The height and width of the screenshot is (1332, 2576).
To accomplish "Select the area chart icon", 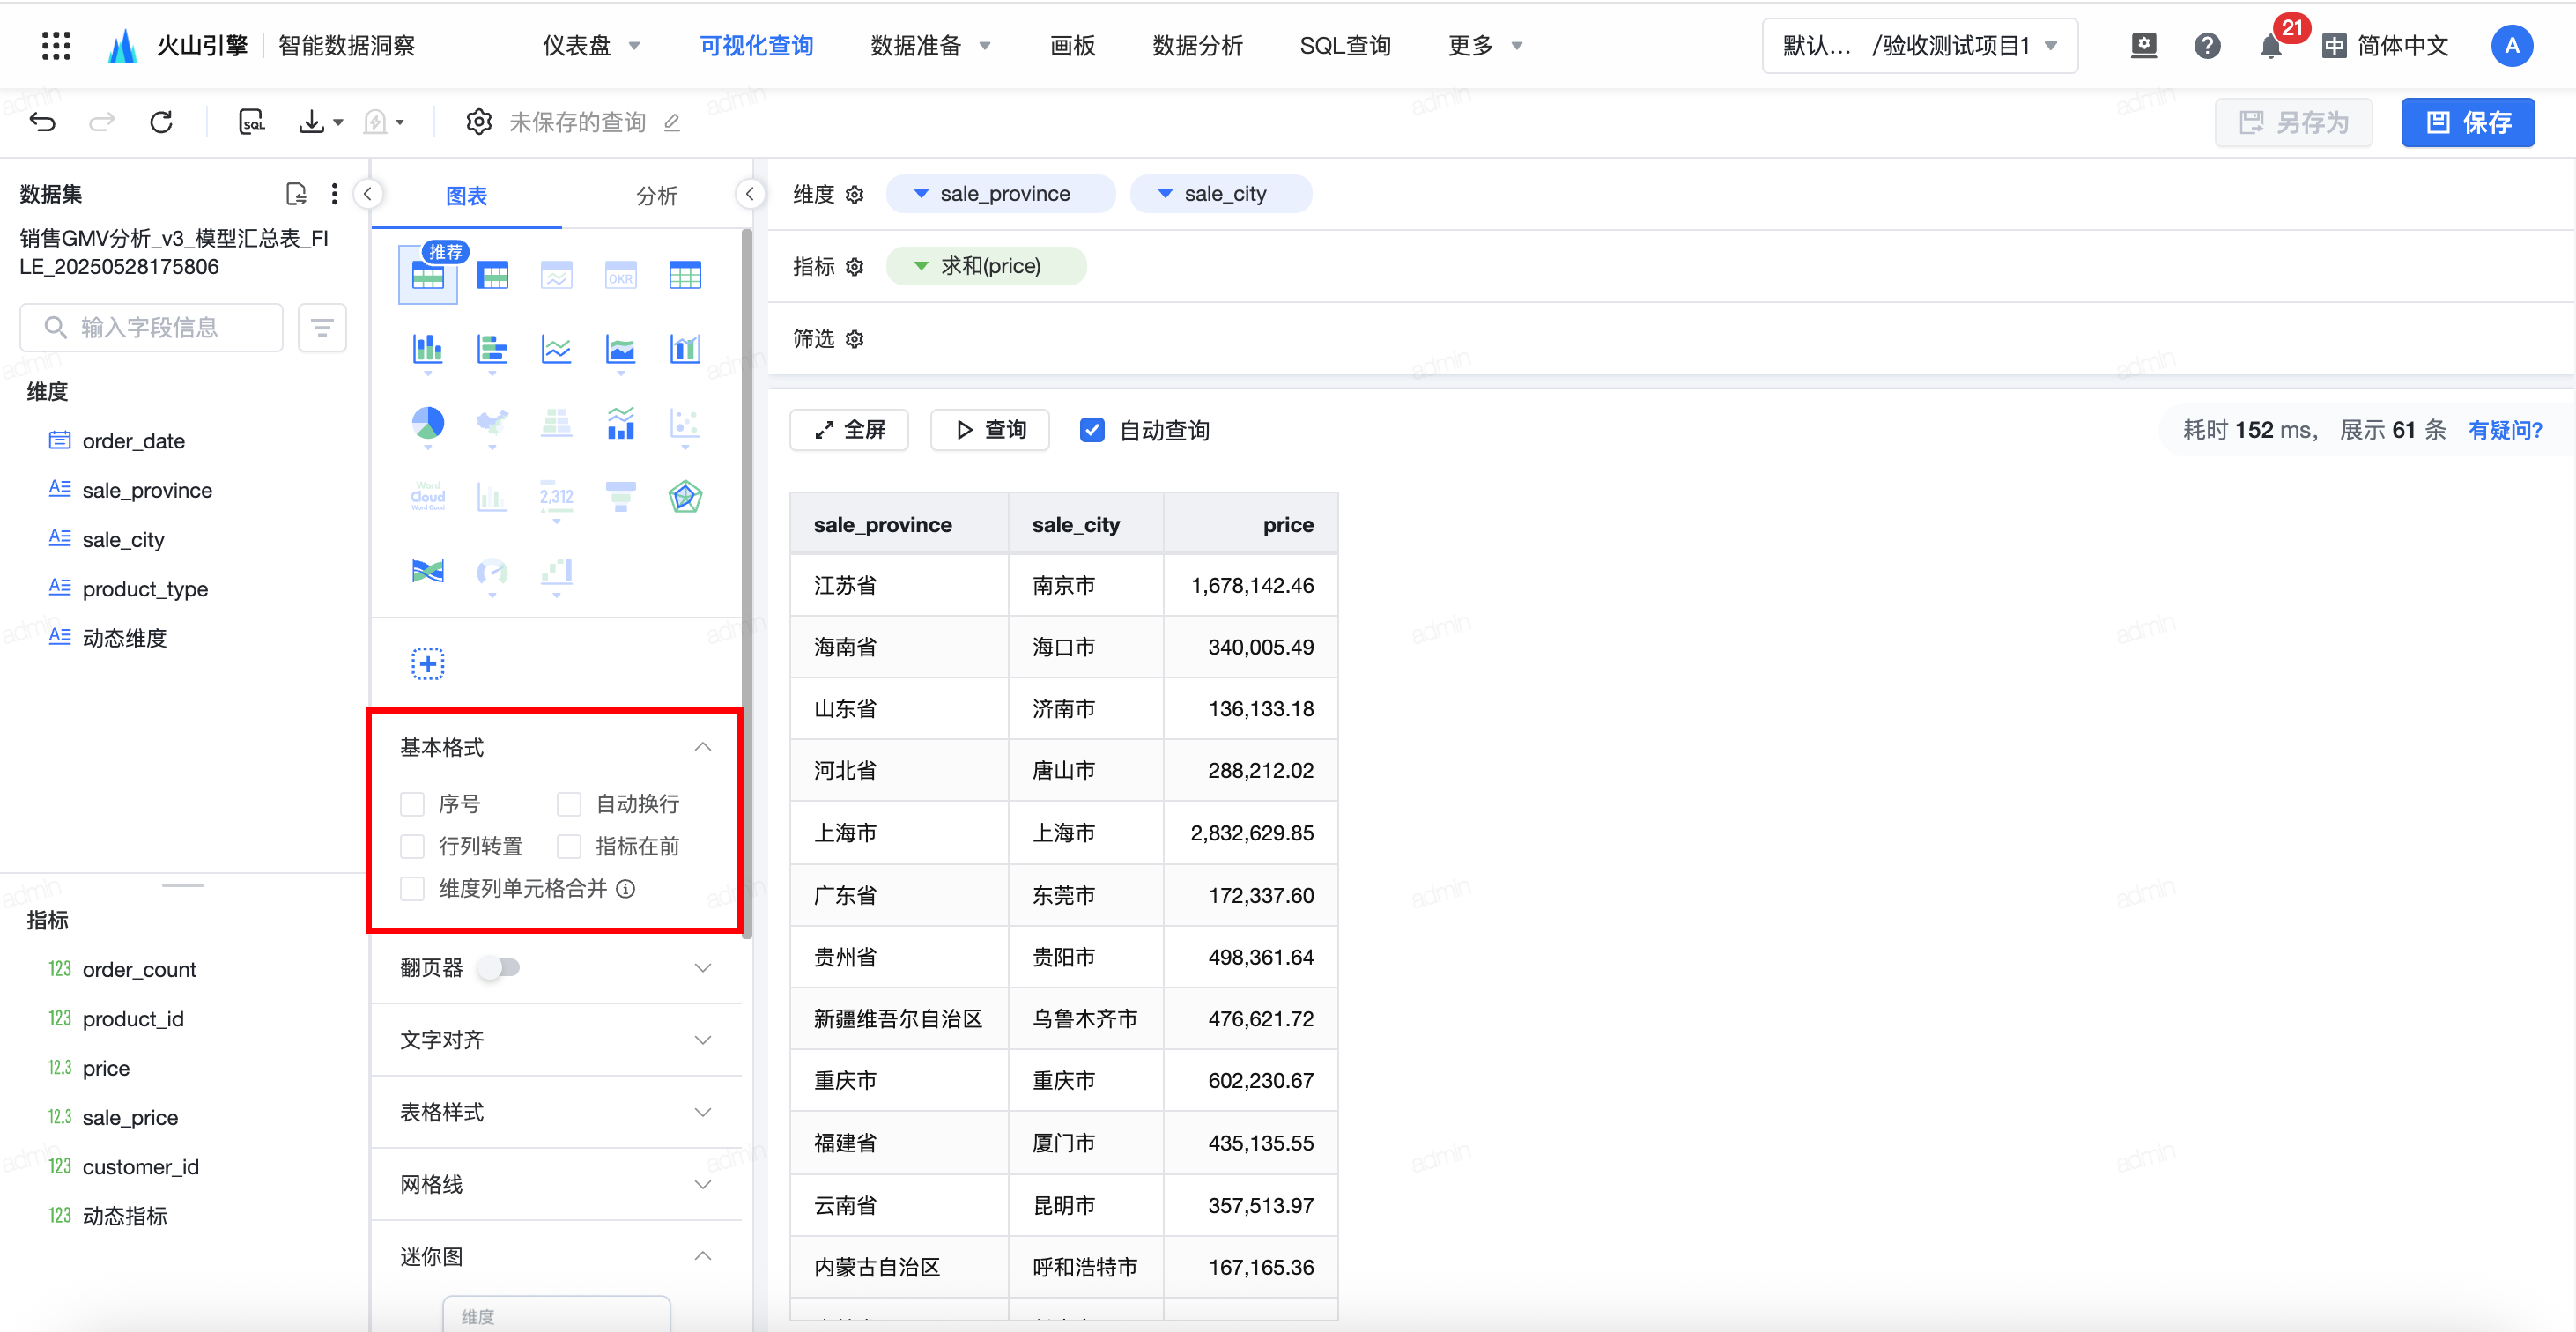I will pos(621,348).
